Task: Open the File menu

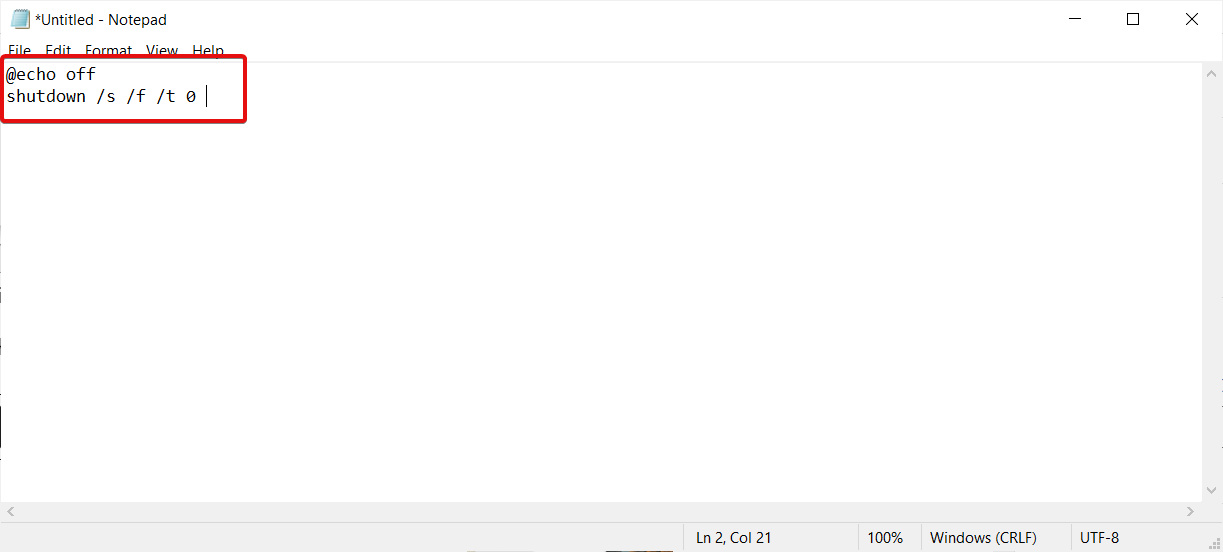Action: coord(19,50)
